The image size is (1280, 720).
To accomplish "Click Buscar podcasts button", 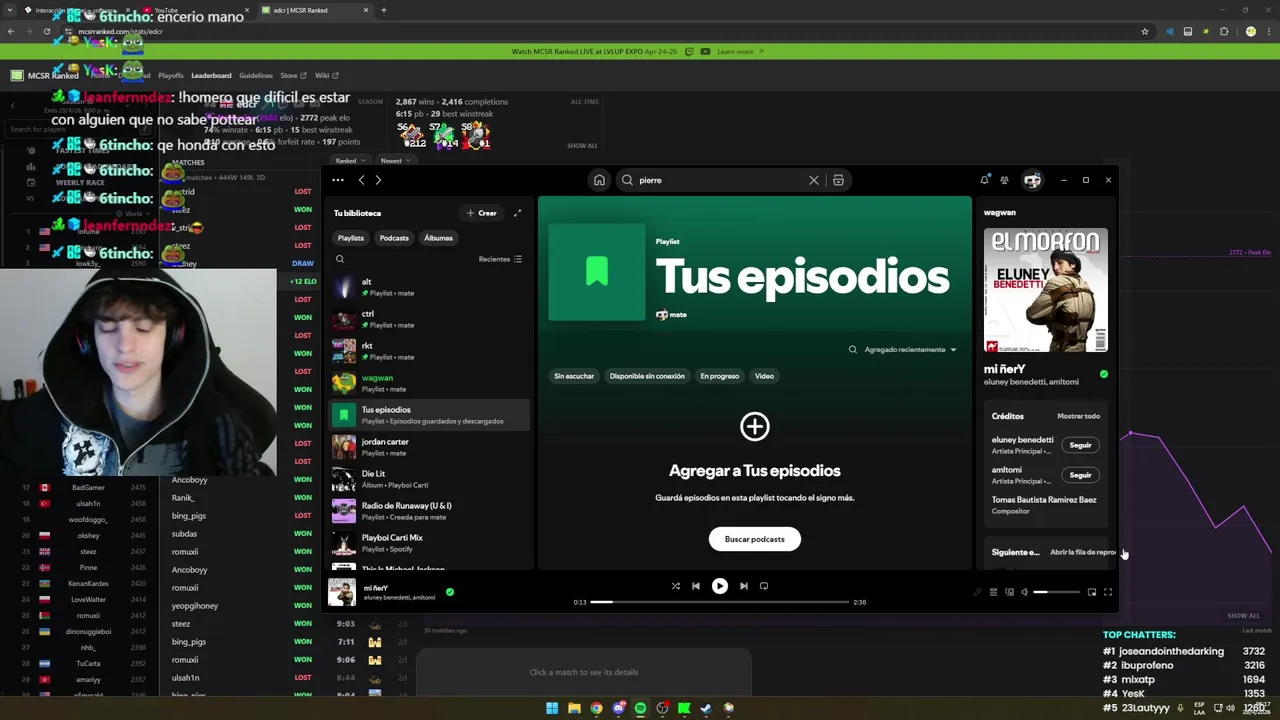I will [755, 539].
